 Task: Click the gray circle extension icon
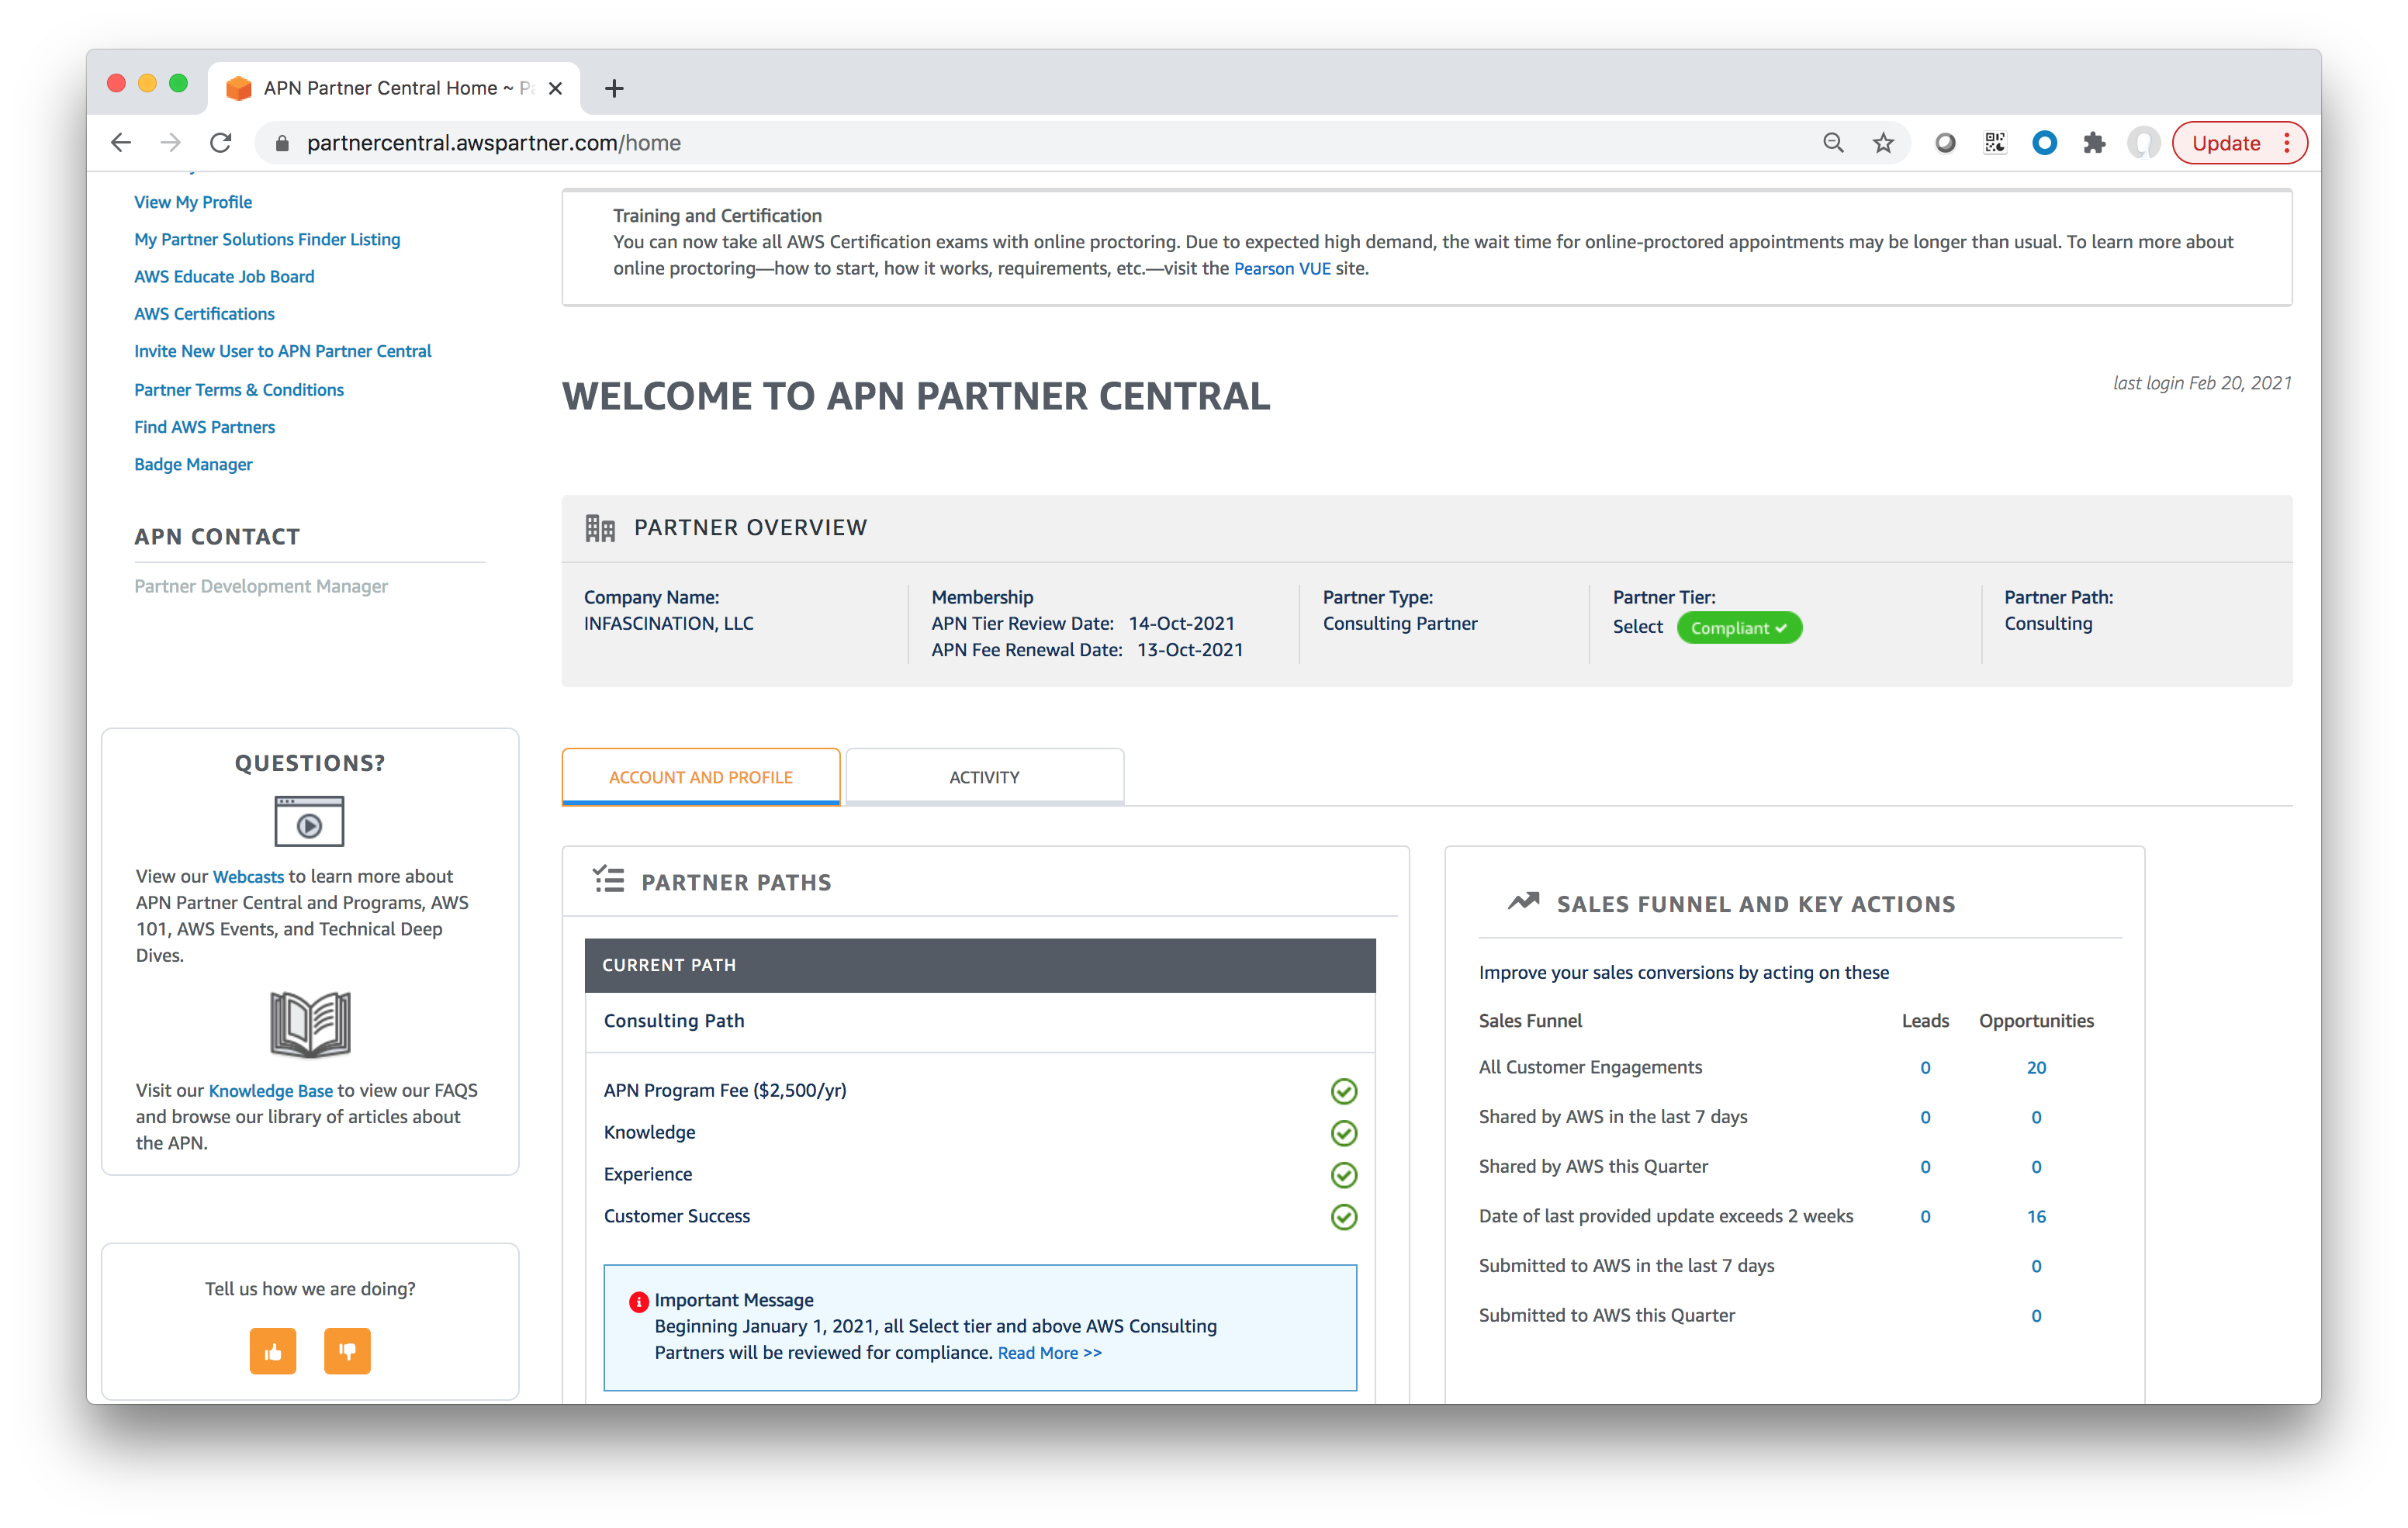[x=1945, y=143]
